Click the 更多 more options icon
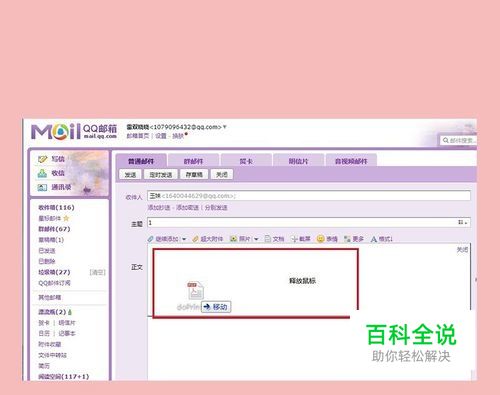 [347, 239]
